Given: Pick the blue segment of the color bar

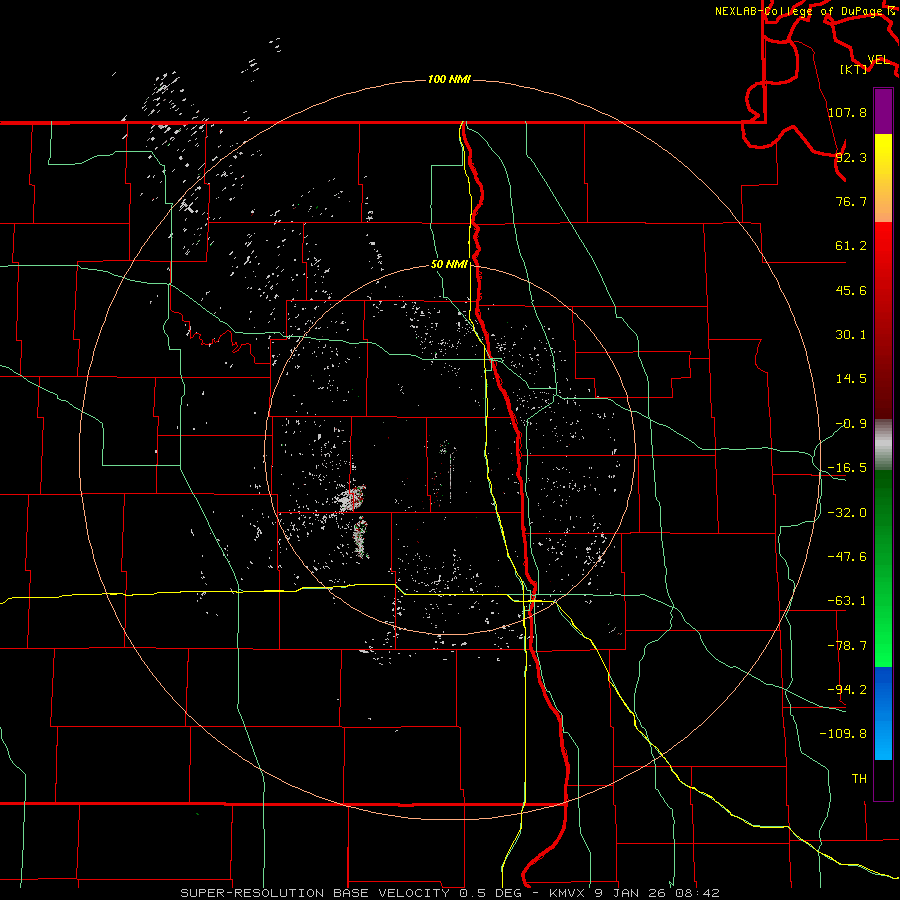Looking at the screenshot, I should point(883,713).
